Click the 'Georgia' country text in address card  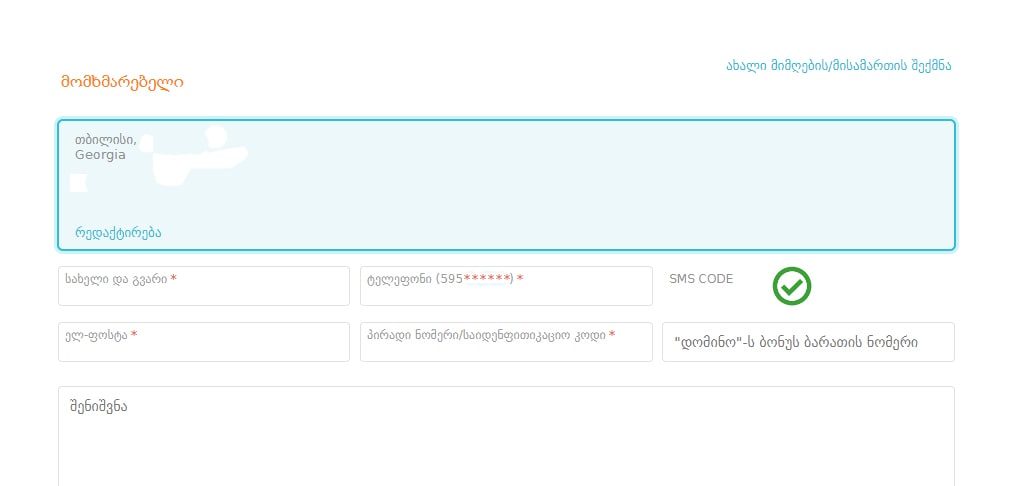(x=100, y=155)
